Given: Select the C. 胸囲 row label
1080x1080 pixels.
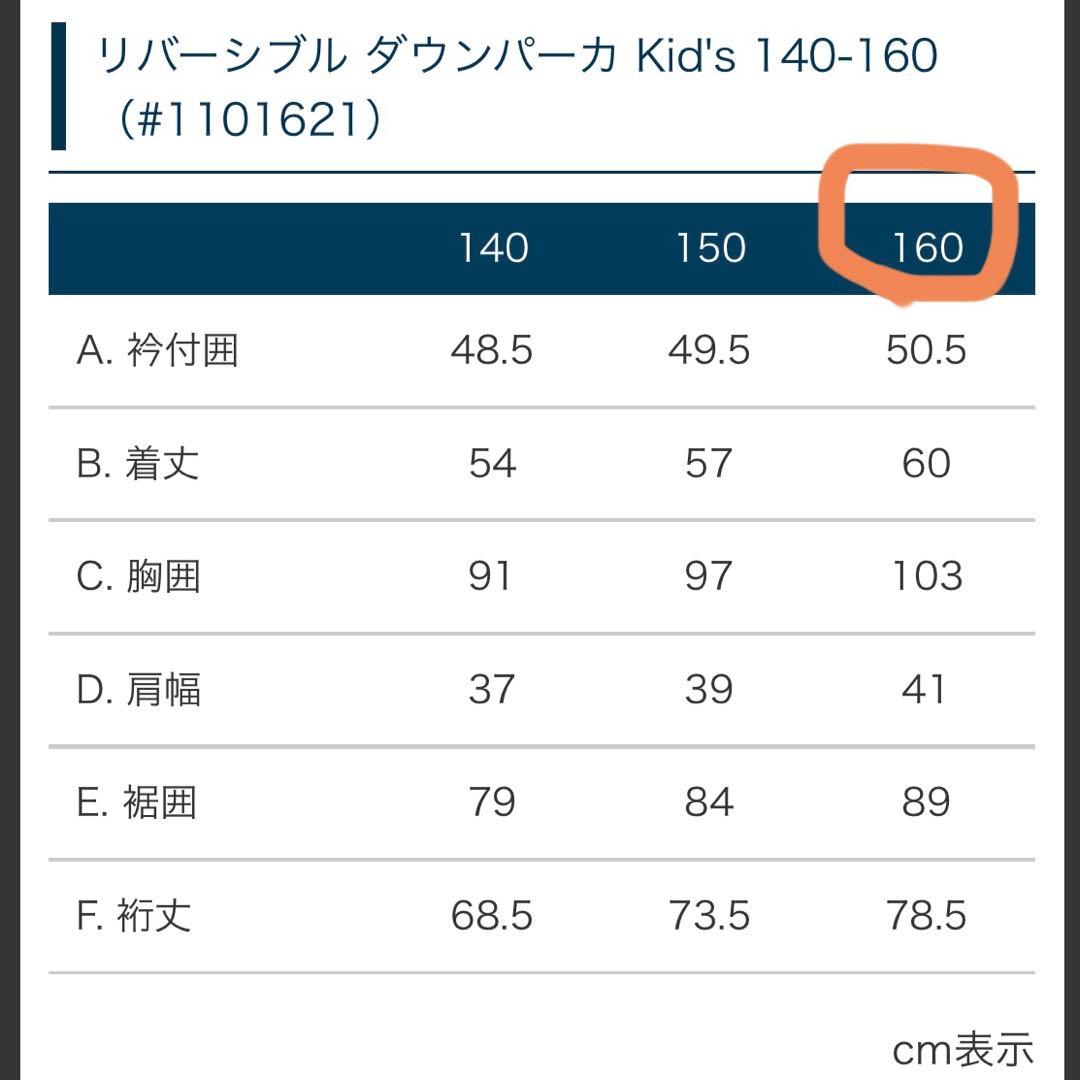Looking at the screenshot, I should click(139, 577).
